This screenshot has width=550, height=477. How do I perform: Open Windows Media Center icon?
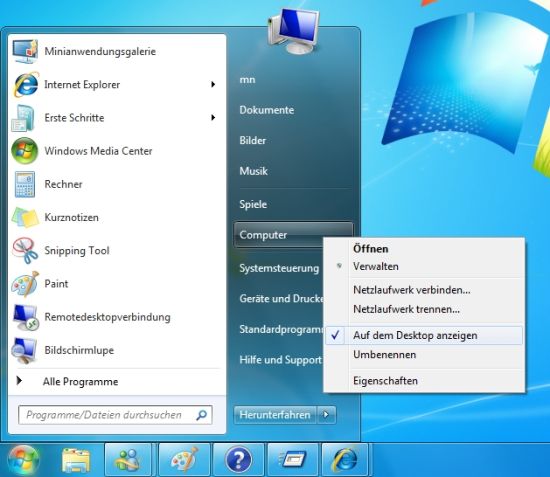click(x=25, y=151)
